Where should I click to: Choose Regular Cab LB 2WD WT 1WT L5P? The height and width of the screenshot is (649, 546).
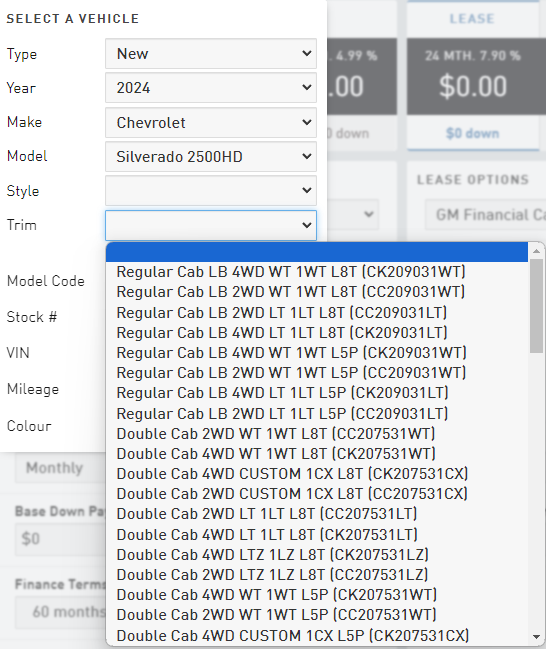point(317,373)
